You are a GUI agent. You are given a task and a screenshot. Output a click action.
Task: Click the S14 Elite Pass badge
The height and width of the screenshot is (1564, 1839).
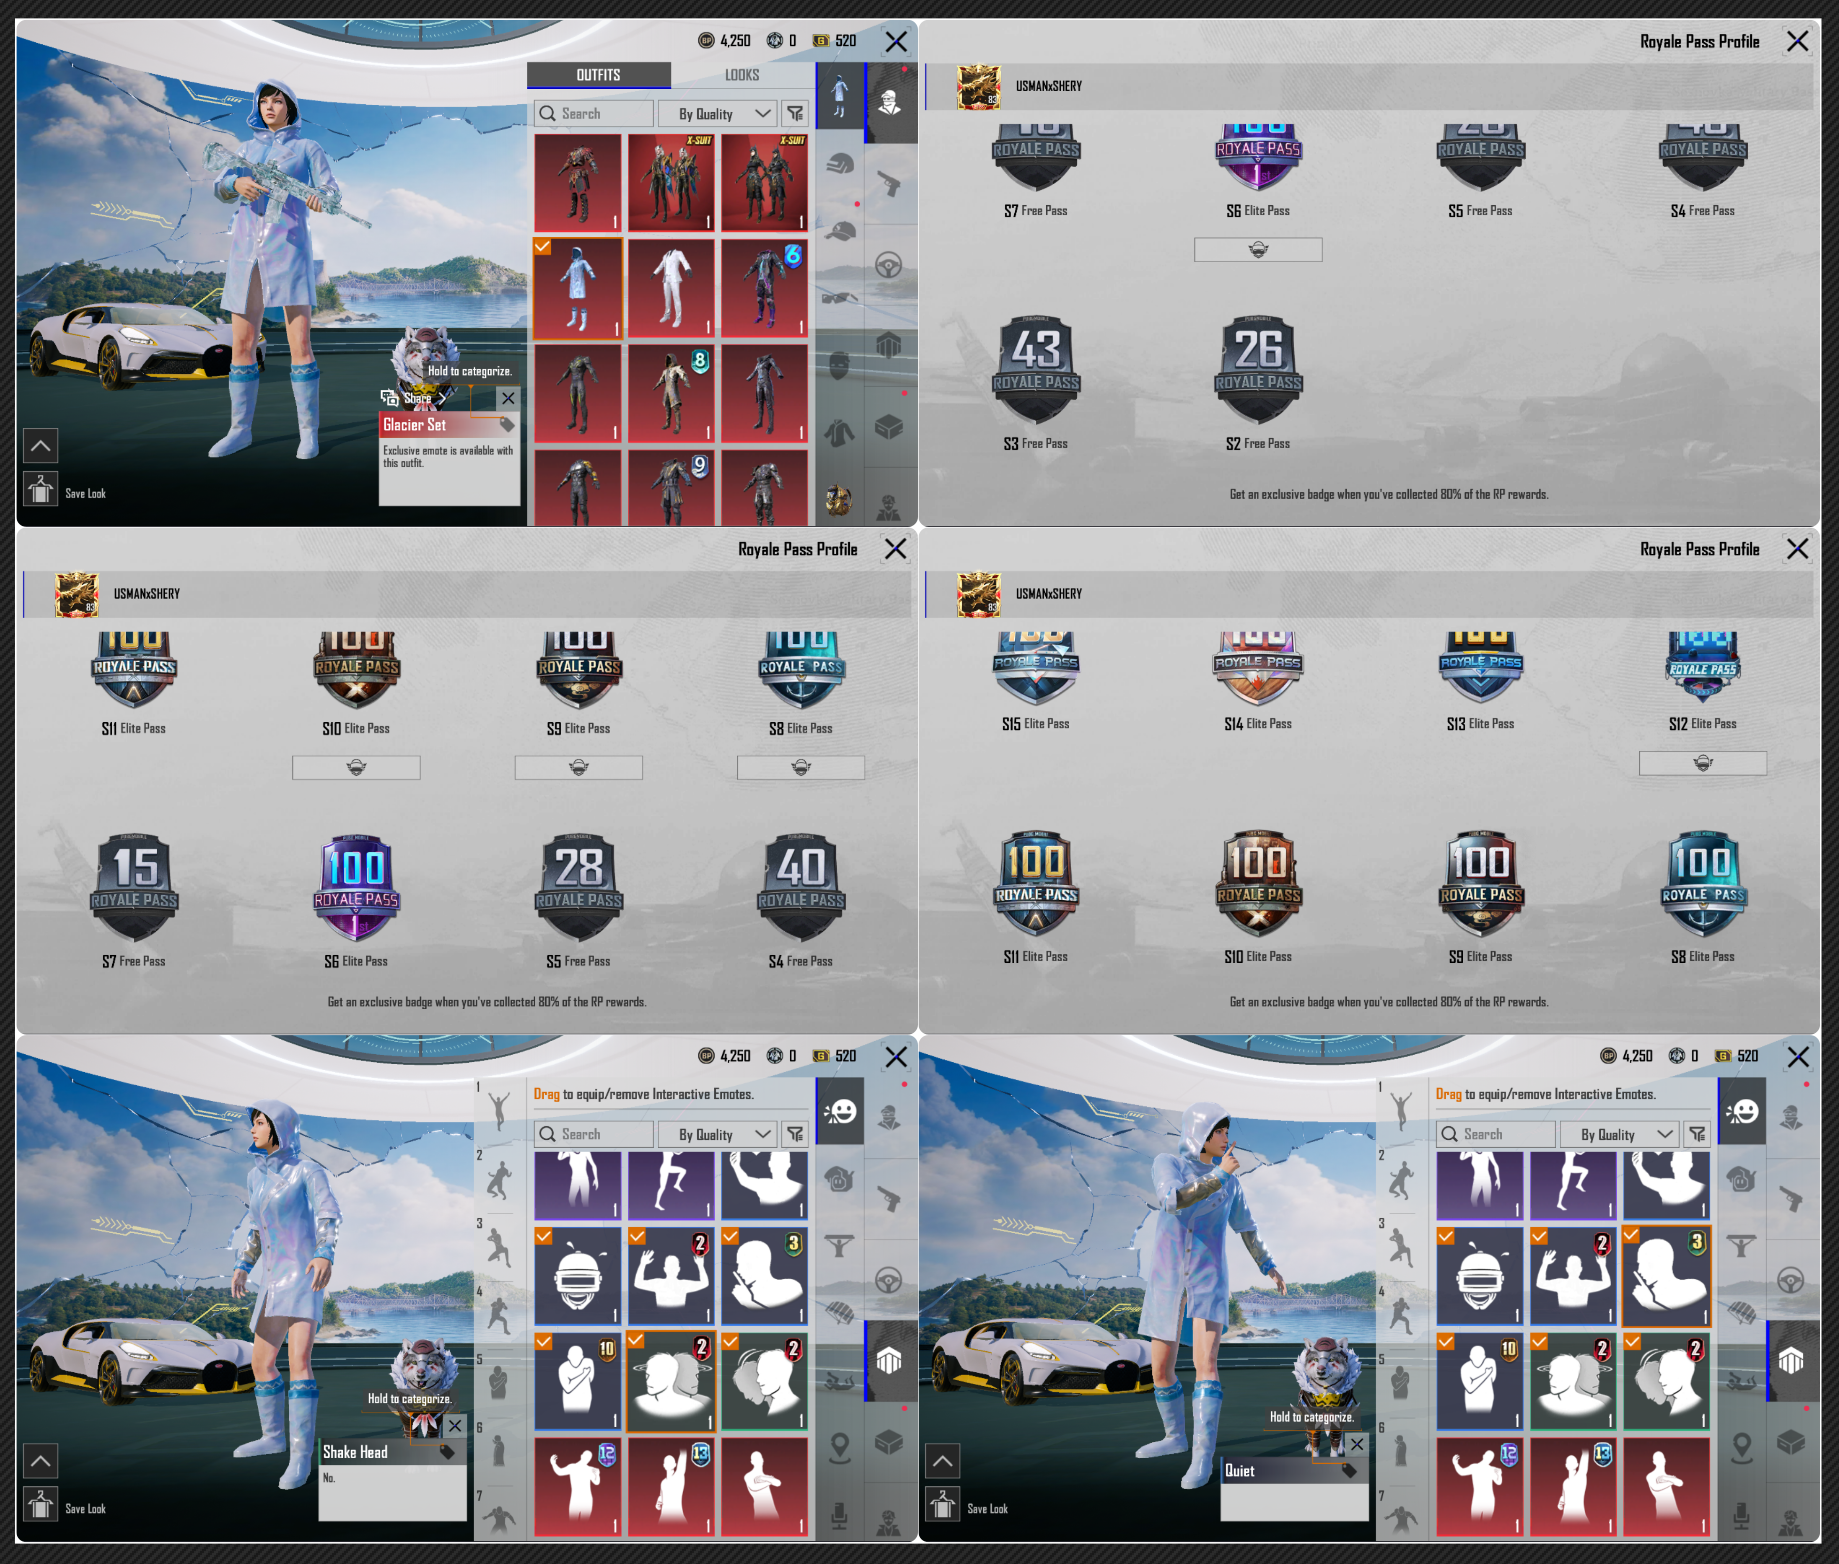coord(1258,668)
